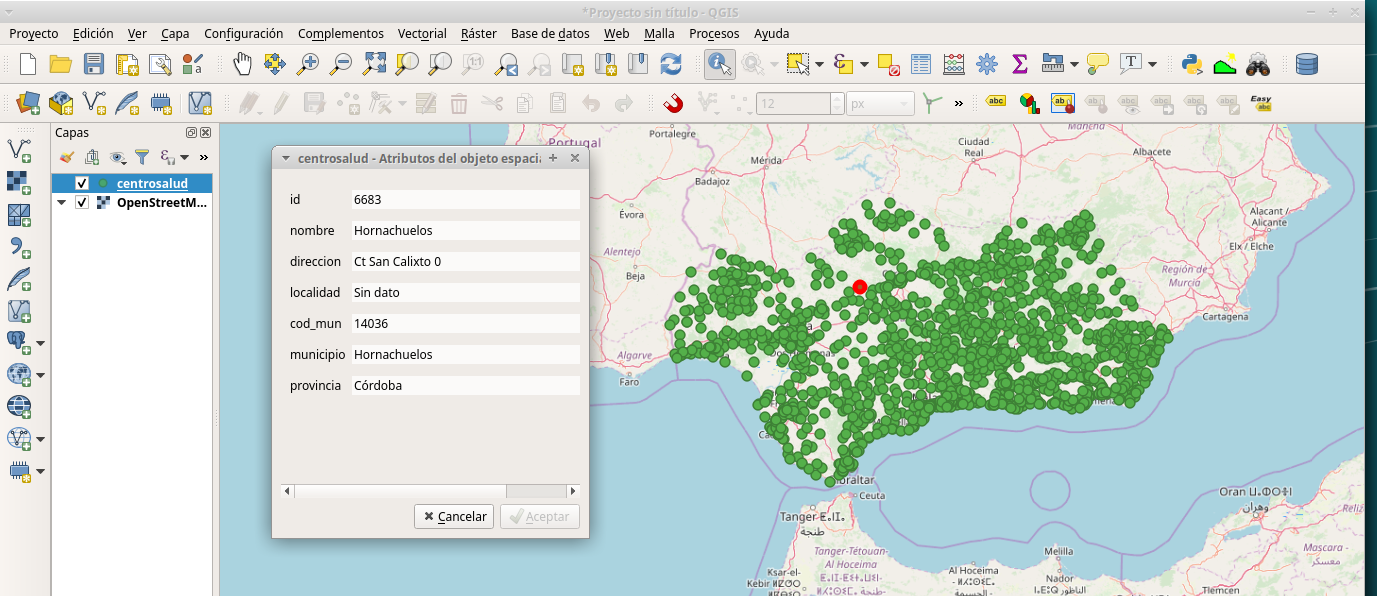Toggle the Manage Map Themes eye icon
The width and height of the screenshot is (1377, 596).
[116, 157]
